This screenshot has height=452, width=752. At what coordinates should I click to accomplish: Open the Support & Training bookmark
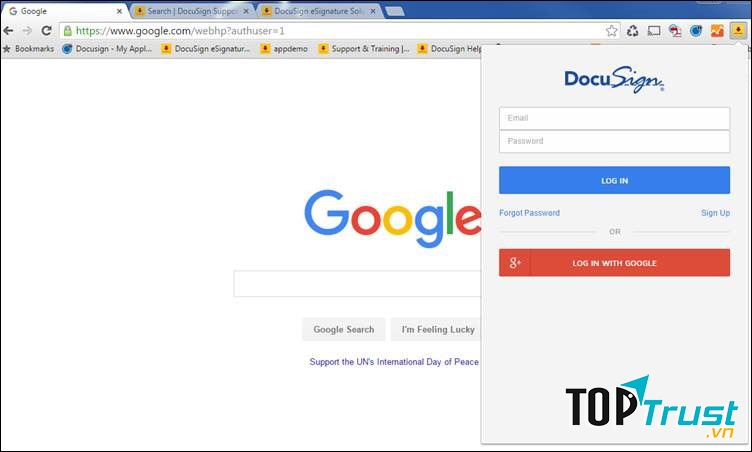click(364, 48)
